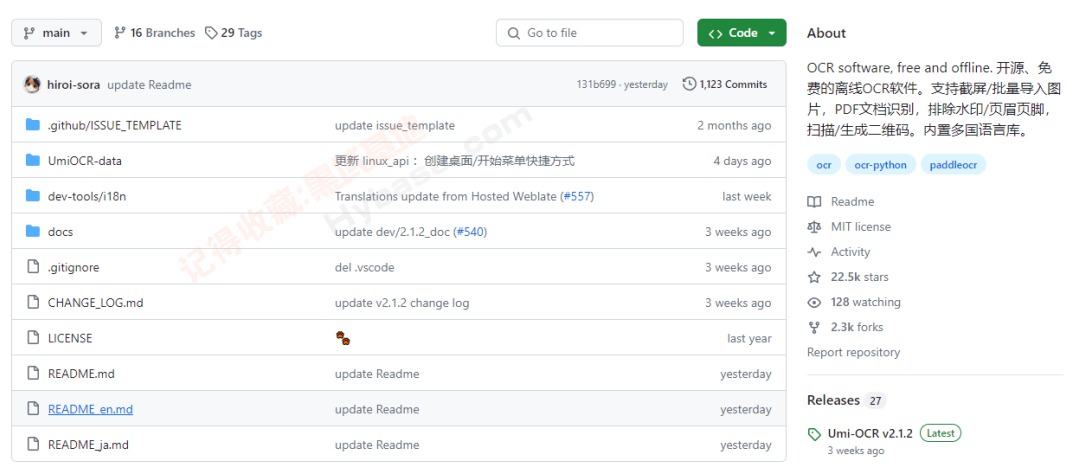Click the 16 Branches link
The image size is (1072, 468).
click(x=155, y=33)
